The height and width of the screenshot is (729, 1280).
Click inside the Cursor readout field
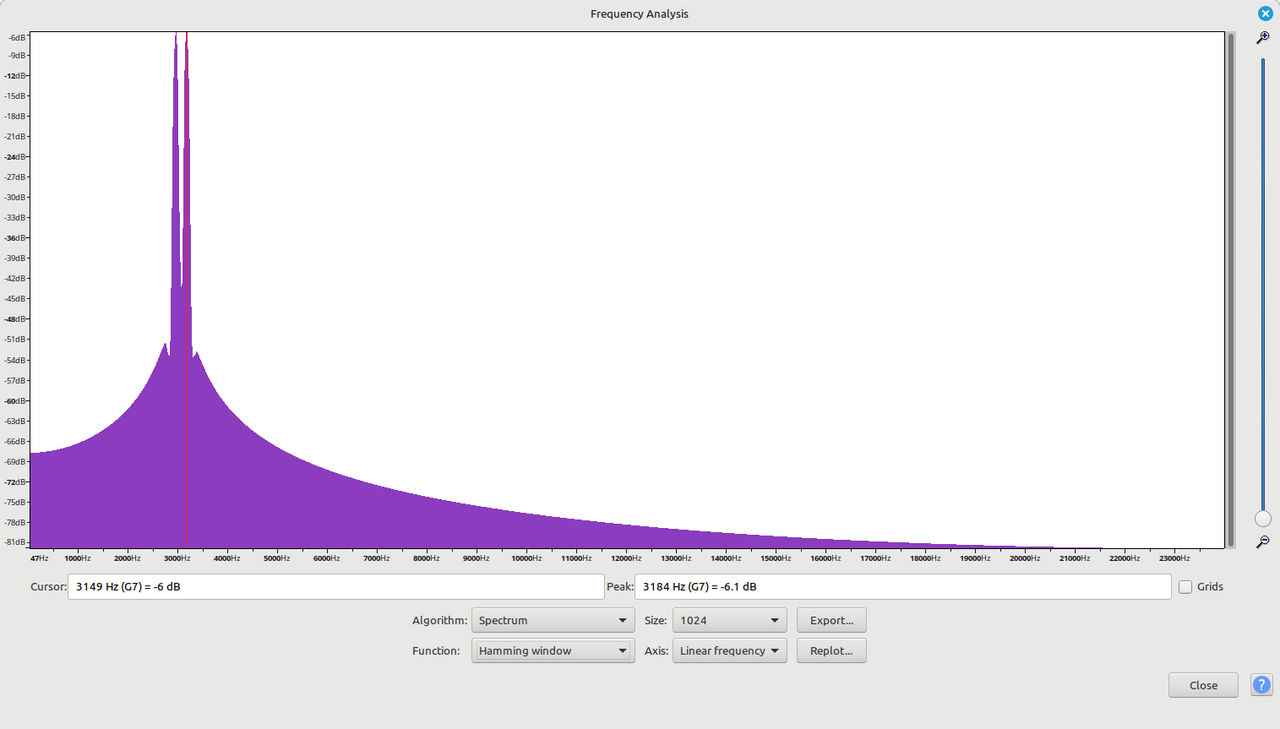pos(335,587)
